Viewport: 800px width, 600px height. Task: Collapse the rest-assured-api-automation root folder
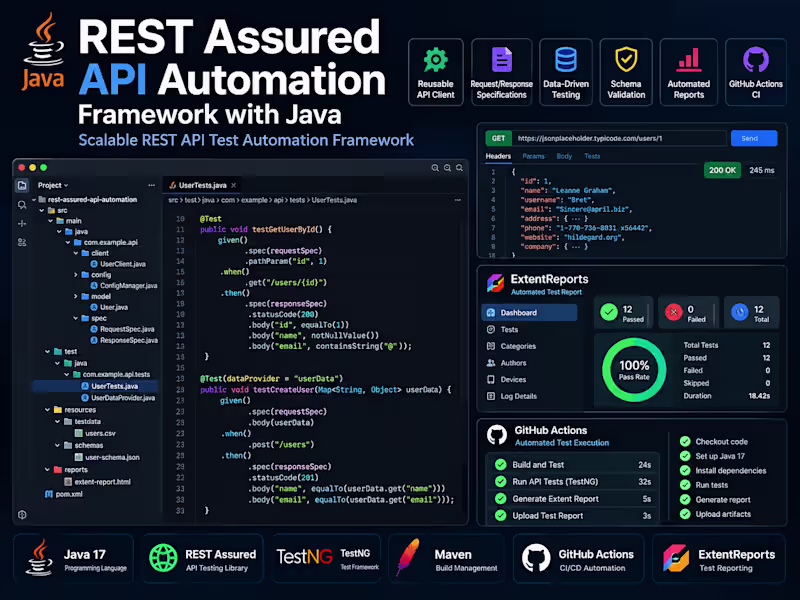[x=34, y=199]
